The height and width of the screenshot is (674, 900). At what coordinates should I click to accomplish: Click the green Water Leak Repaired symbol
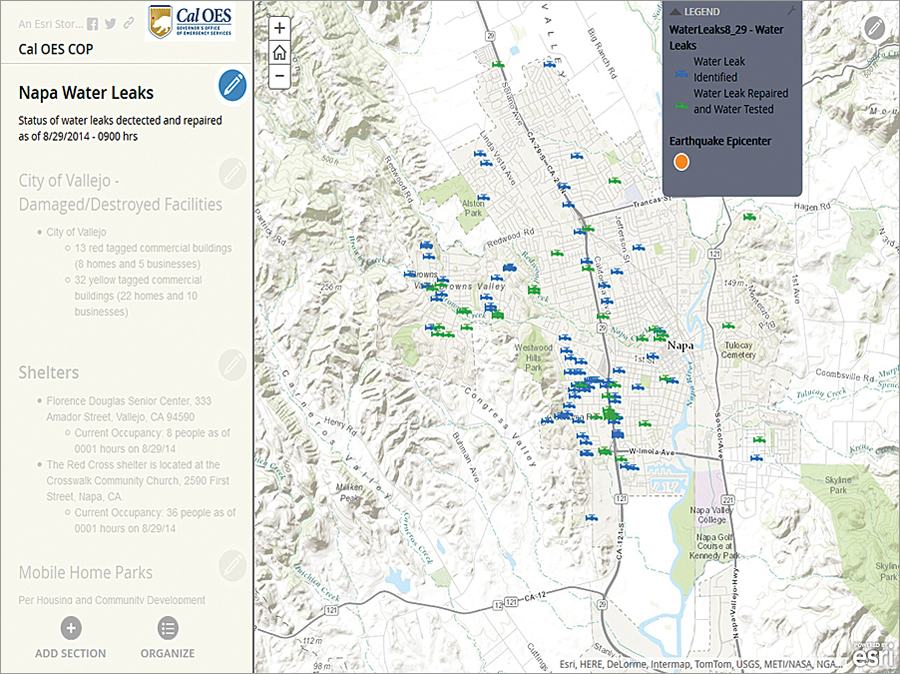pyautogui.click(x=681, y=106)
